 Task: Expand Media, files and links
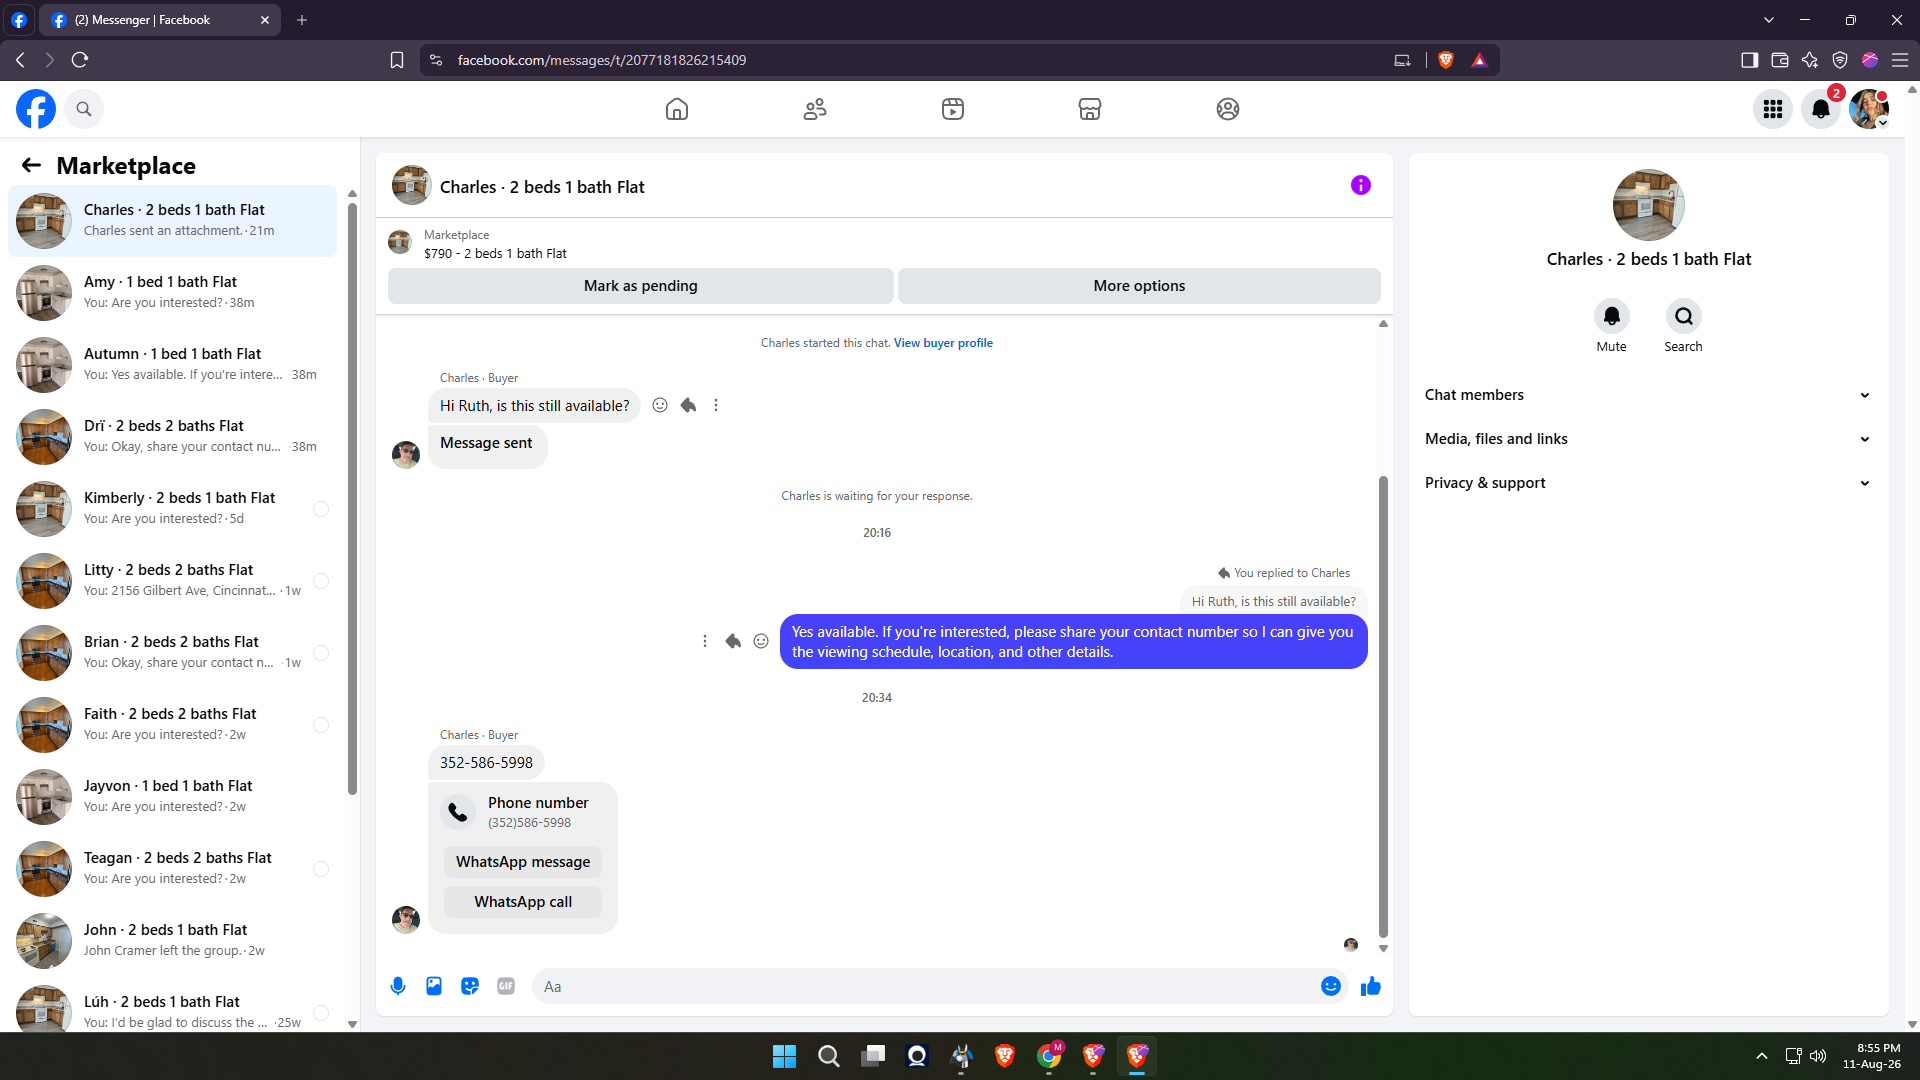tap(1648, 439)
